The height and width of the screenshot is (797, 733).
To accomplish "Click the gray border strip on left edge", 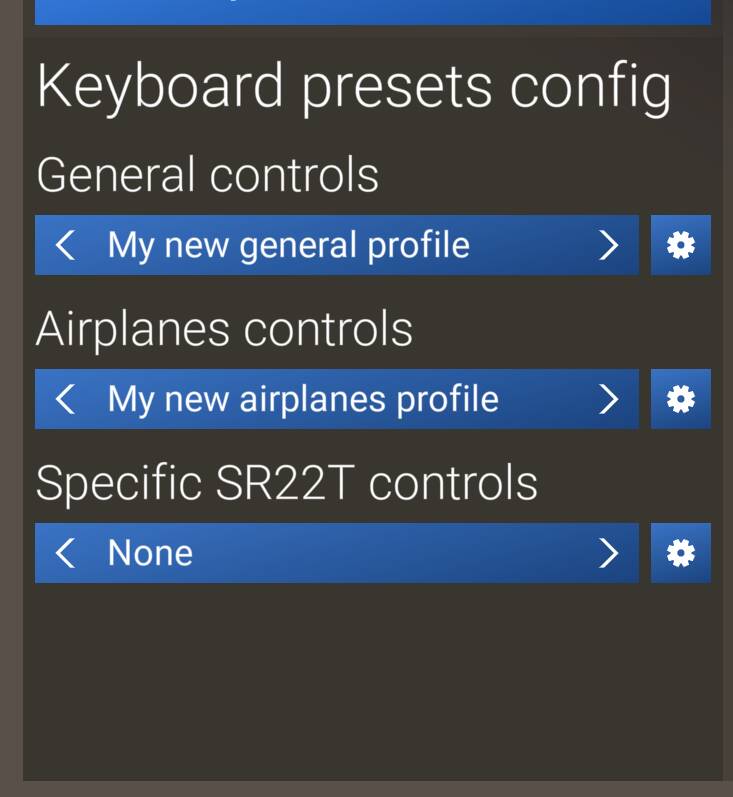I will click(11, 400).
